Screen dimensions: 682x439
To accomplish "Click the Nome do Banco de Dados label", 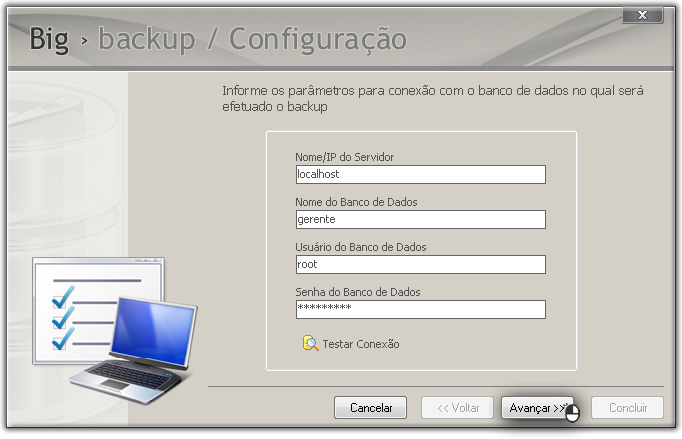I will pyautogui.click(x=356, y=202).
